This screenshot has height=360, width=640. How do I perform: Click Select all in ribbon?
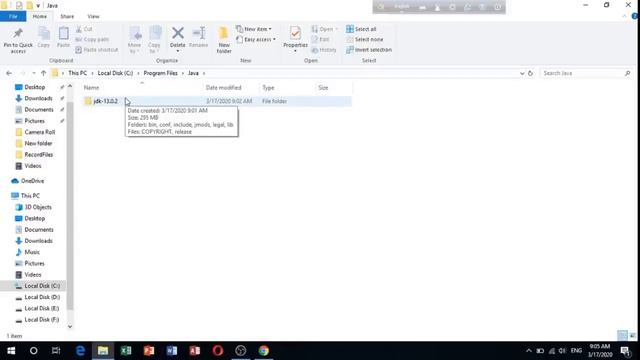(x=361, y=29)
